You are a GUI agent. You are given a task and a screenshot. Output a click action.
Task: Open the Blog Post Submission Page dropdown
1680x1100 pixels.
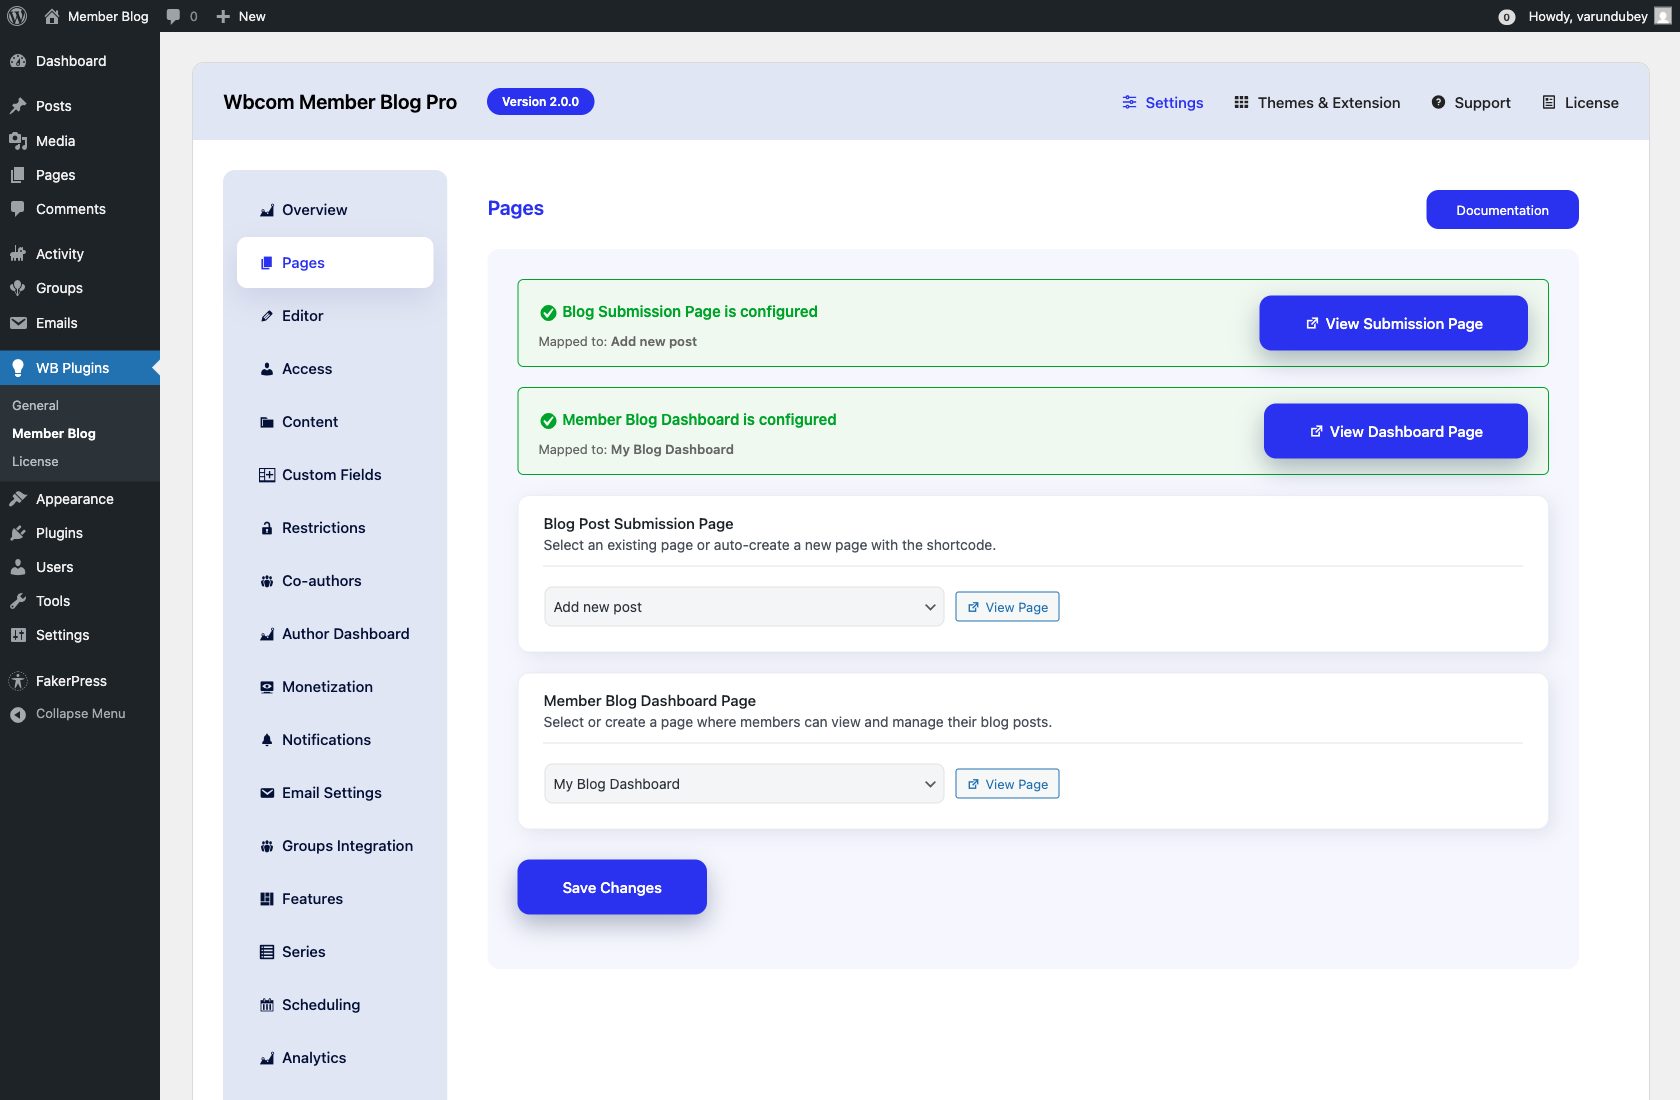(x=743, y=606)
